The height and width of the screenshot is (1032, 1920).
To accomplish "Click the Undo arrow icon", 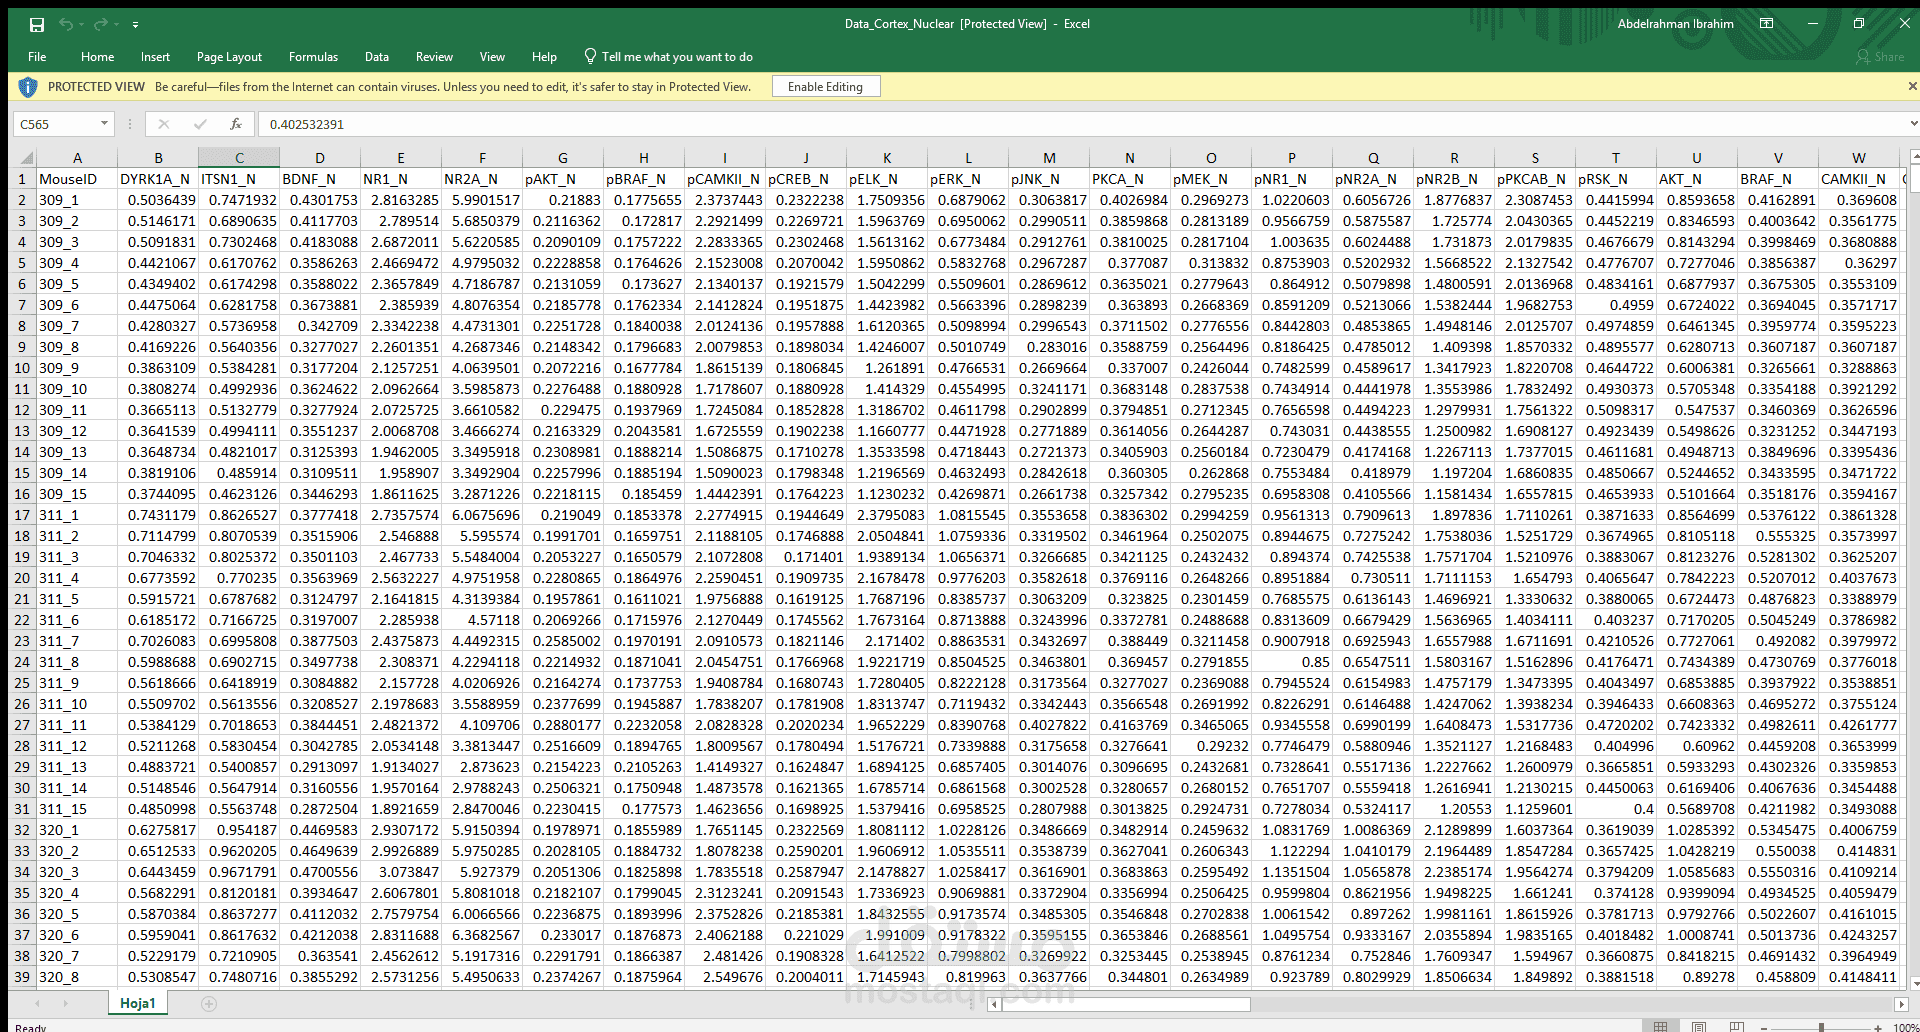I will (x=65, y=24).
